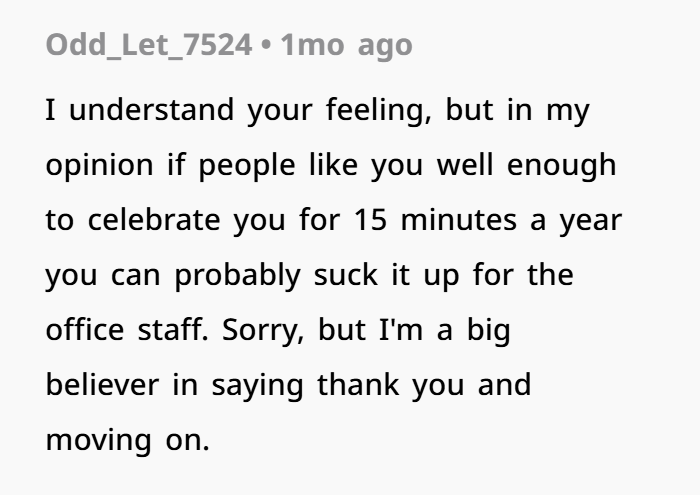Click the word "probably" in the comment

(x=237, y=275)
